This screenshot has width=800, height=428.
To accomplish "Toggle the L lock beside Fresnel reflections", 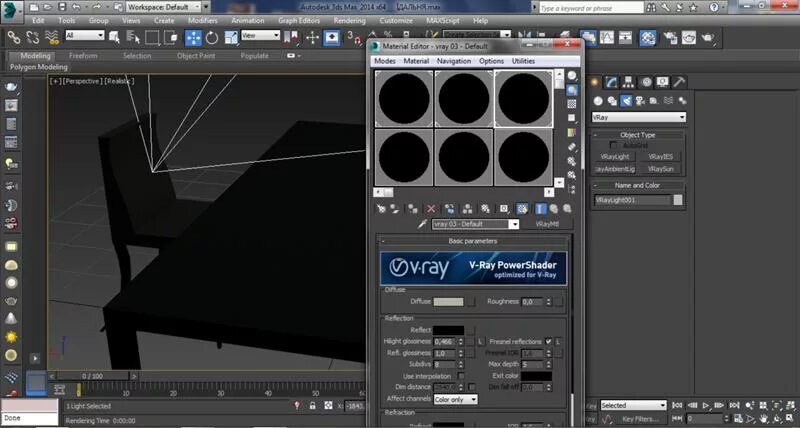I will (559, 341).
